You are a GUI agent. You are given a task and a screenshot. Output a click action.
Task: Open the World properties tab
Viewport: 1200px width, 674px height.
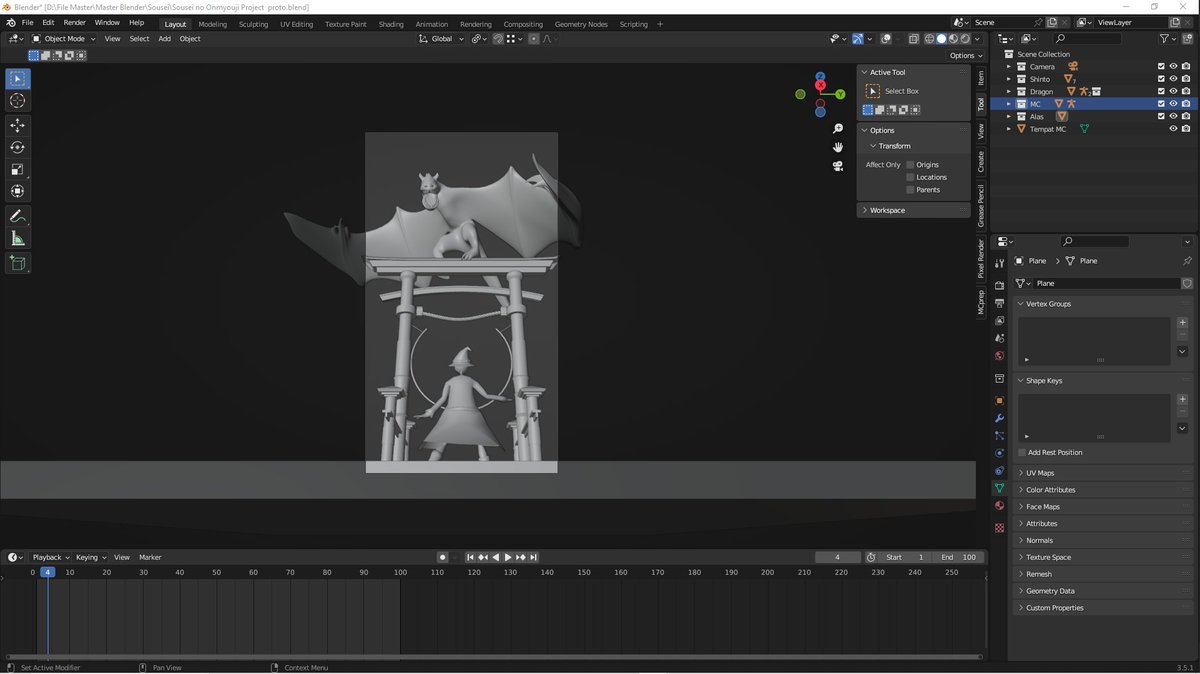tap(999, 355)
